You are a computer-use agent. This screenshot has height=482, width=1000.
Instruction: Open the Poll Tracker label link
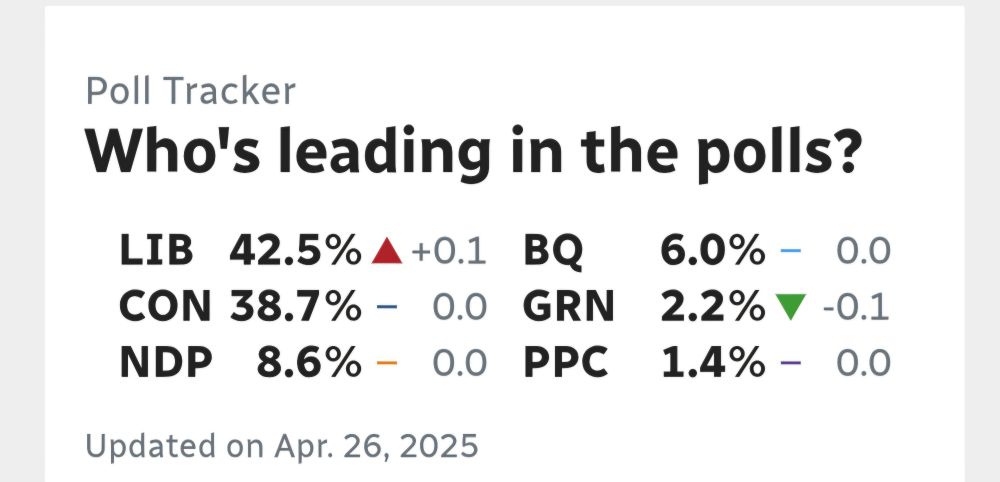[191, 91]
